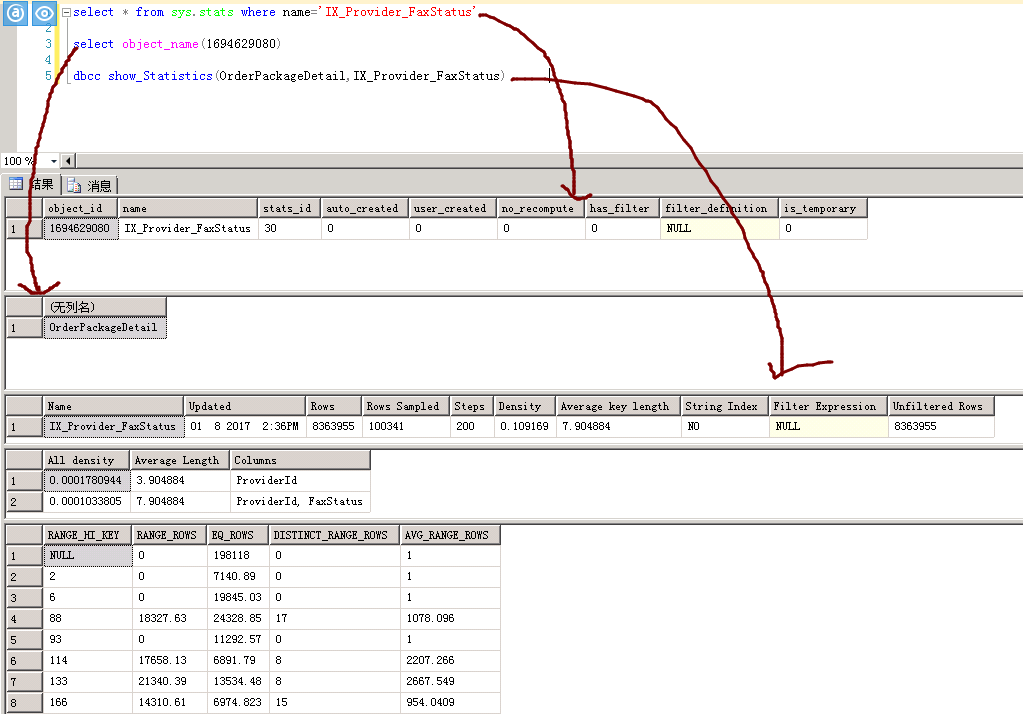Screen dimensions: 1023x714
Task: Select the OrderPackageDetail result cell
Action: click(x=104, y=328)
